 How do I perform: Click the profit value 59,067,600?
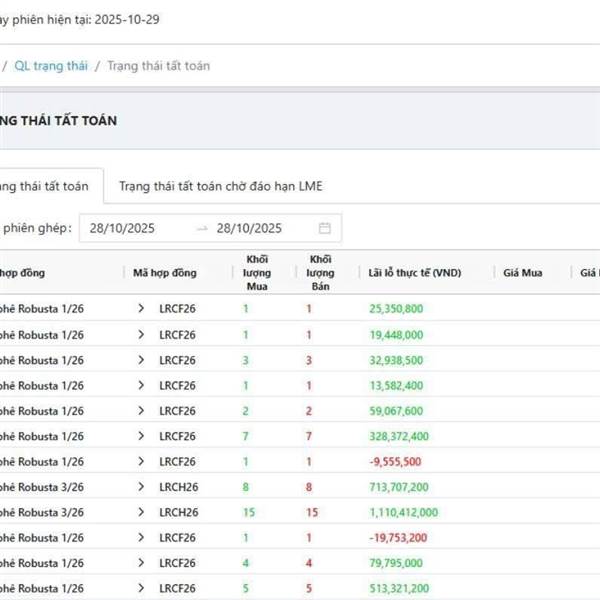[396, 411]
